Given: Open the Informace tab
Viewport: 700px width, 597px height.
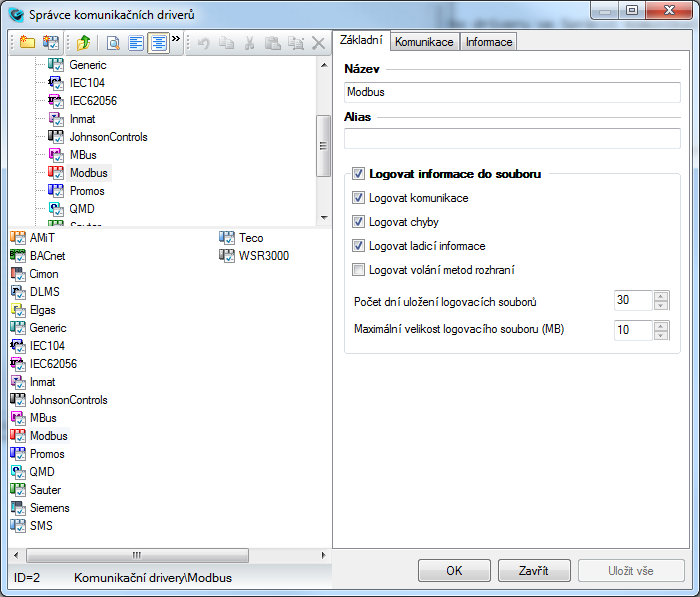Looking at the screenshot, I should 489,42.
